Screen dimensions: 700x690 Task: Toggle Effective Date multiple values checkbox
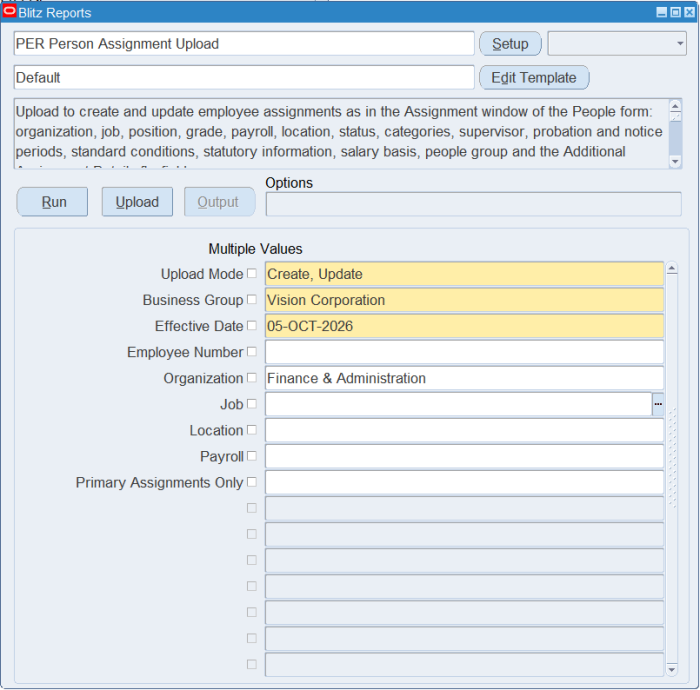pos(252,325)
